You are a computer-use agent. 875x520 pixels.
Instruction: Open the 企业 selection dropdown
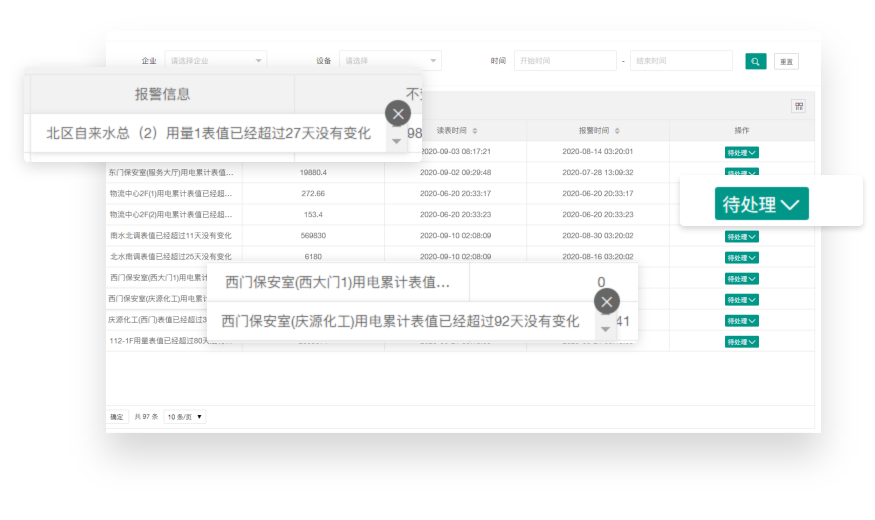pyautogui.click(x=215, y=61)
